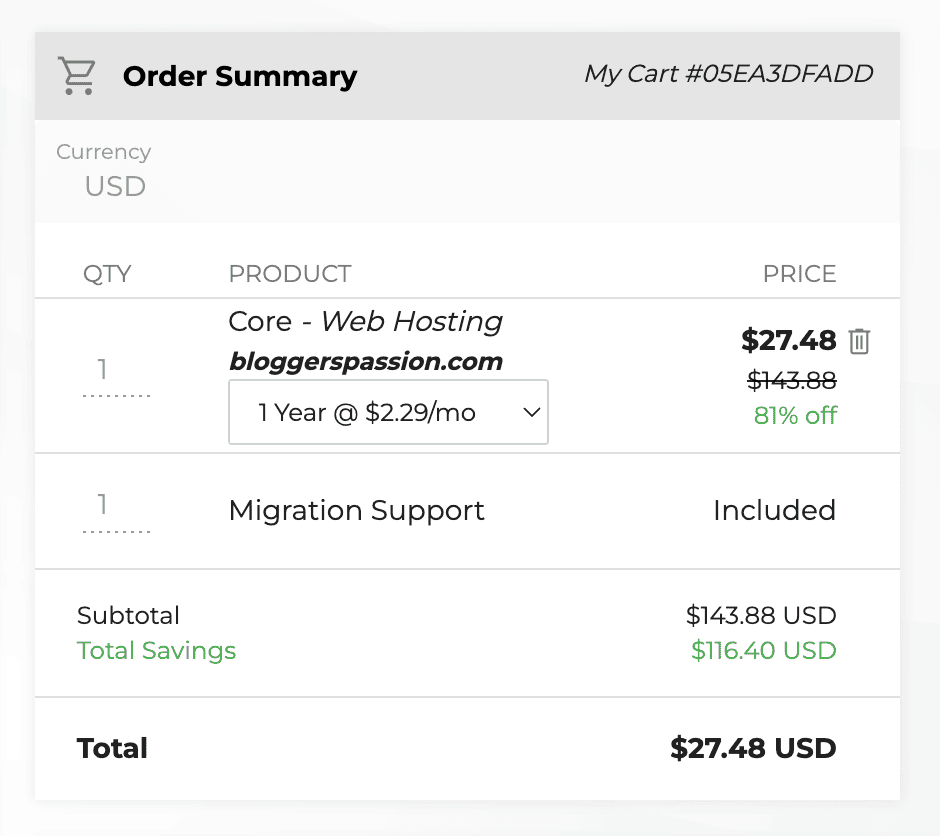Click the shopping cart icon
The image size is (940, 836).
point(77,74)
